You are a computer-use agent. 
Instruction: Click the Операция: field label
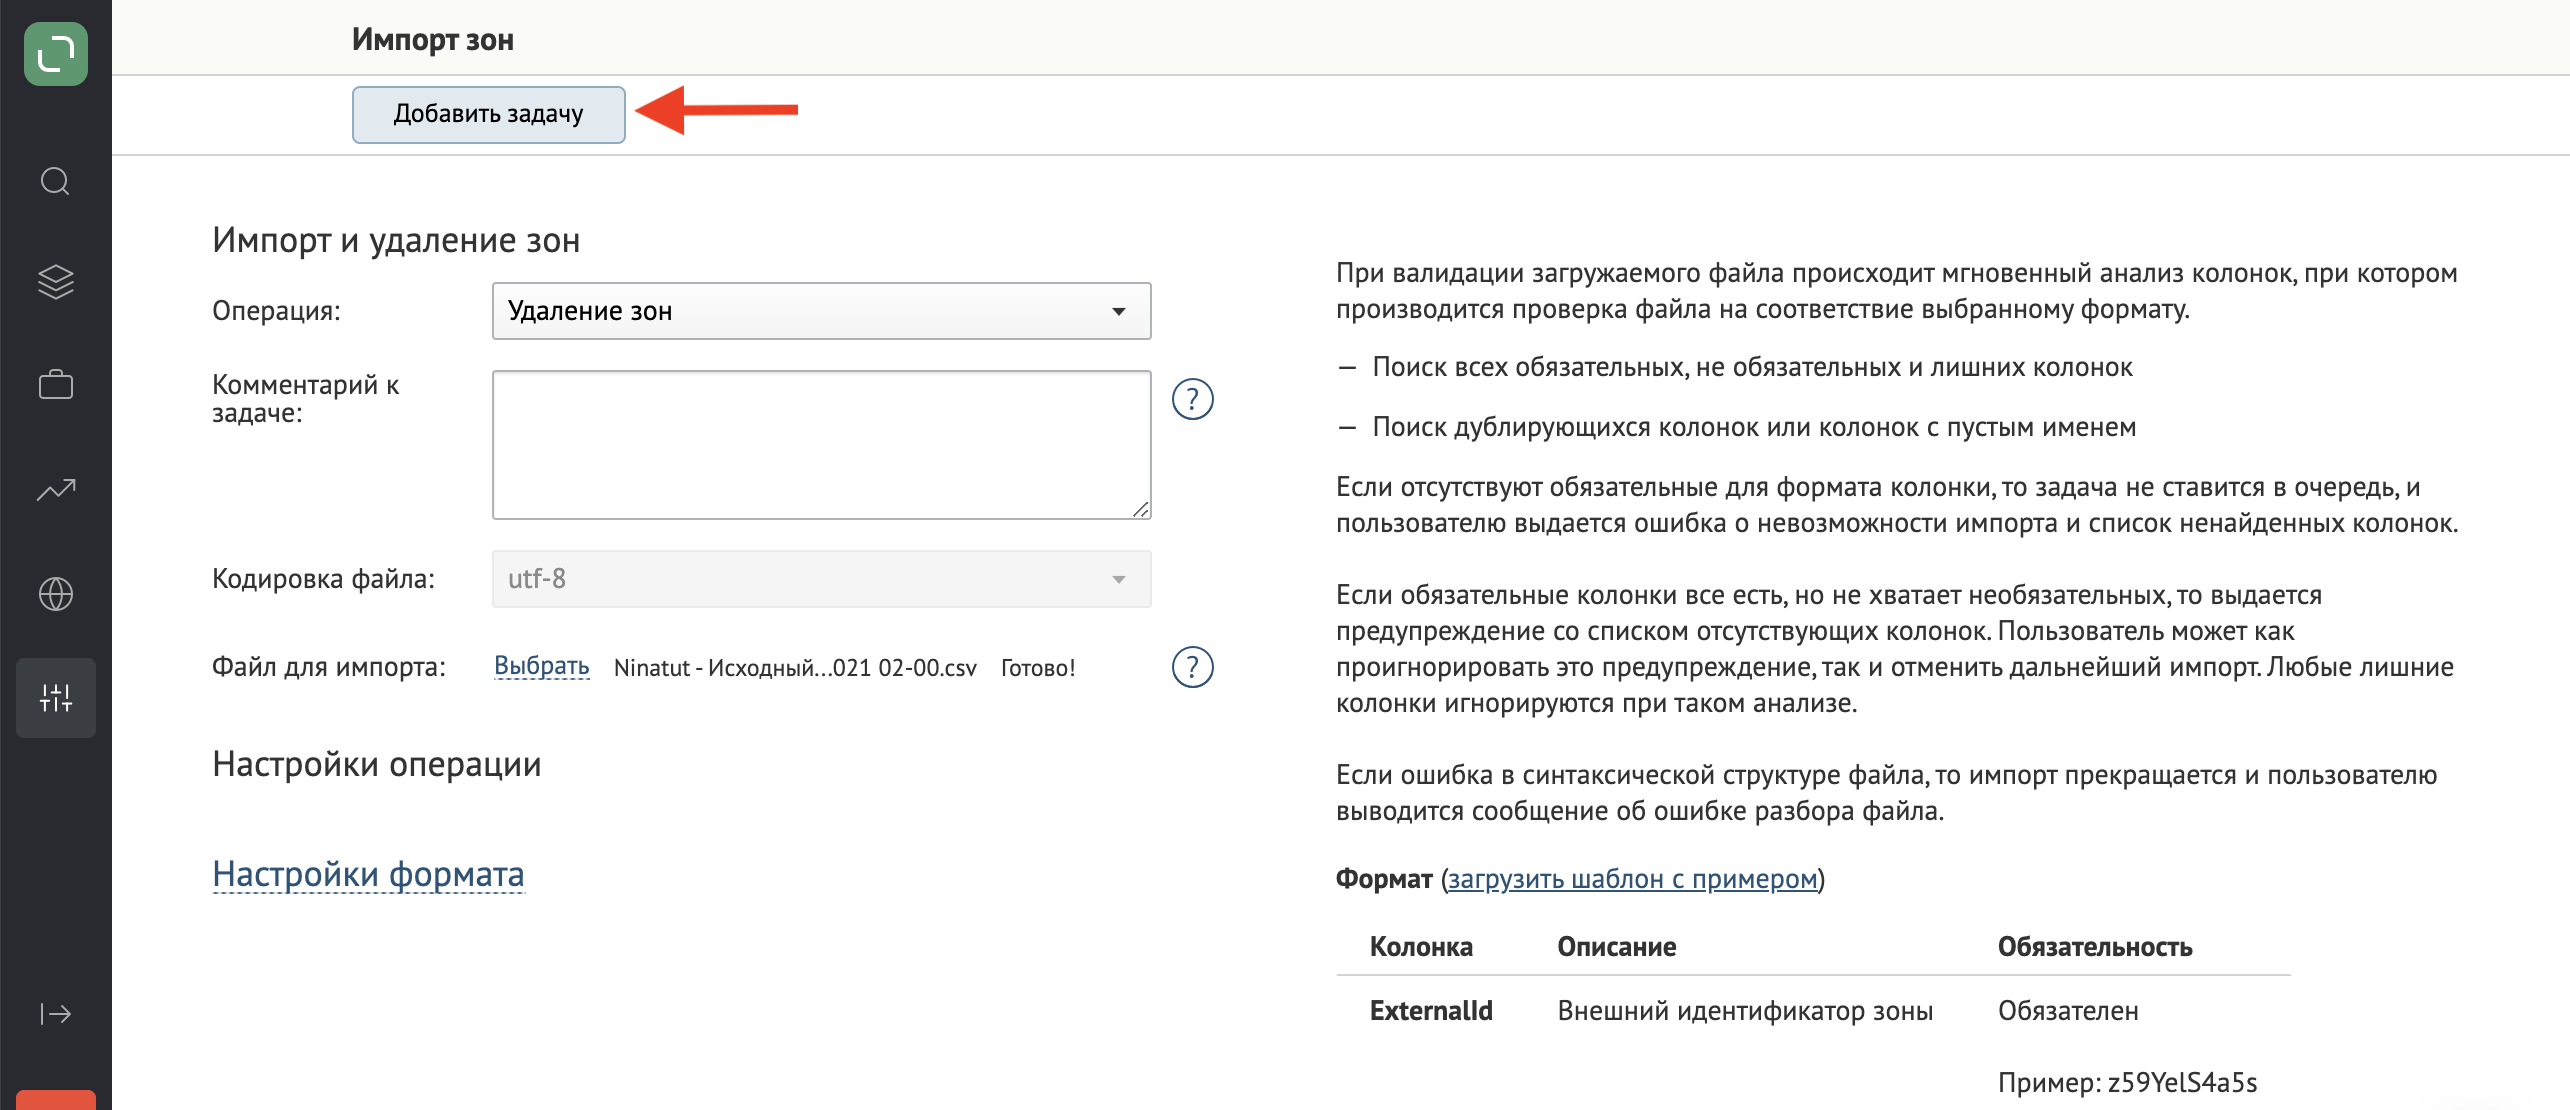tap(276, 311)
